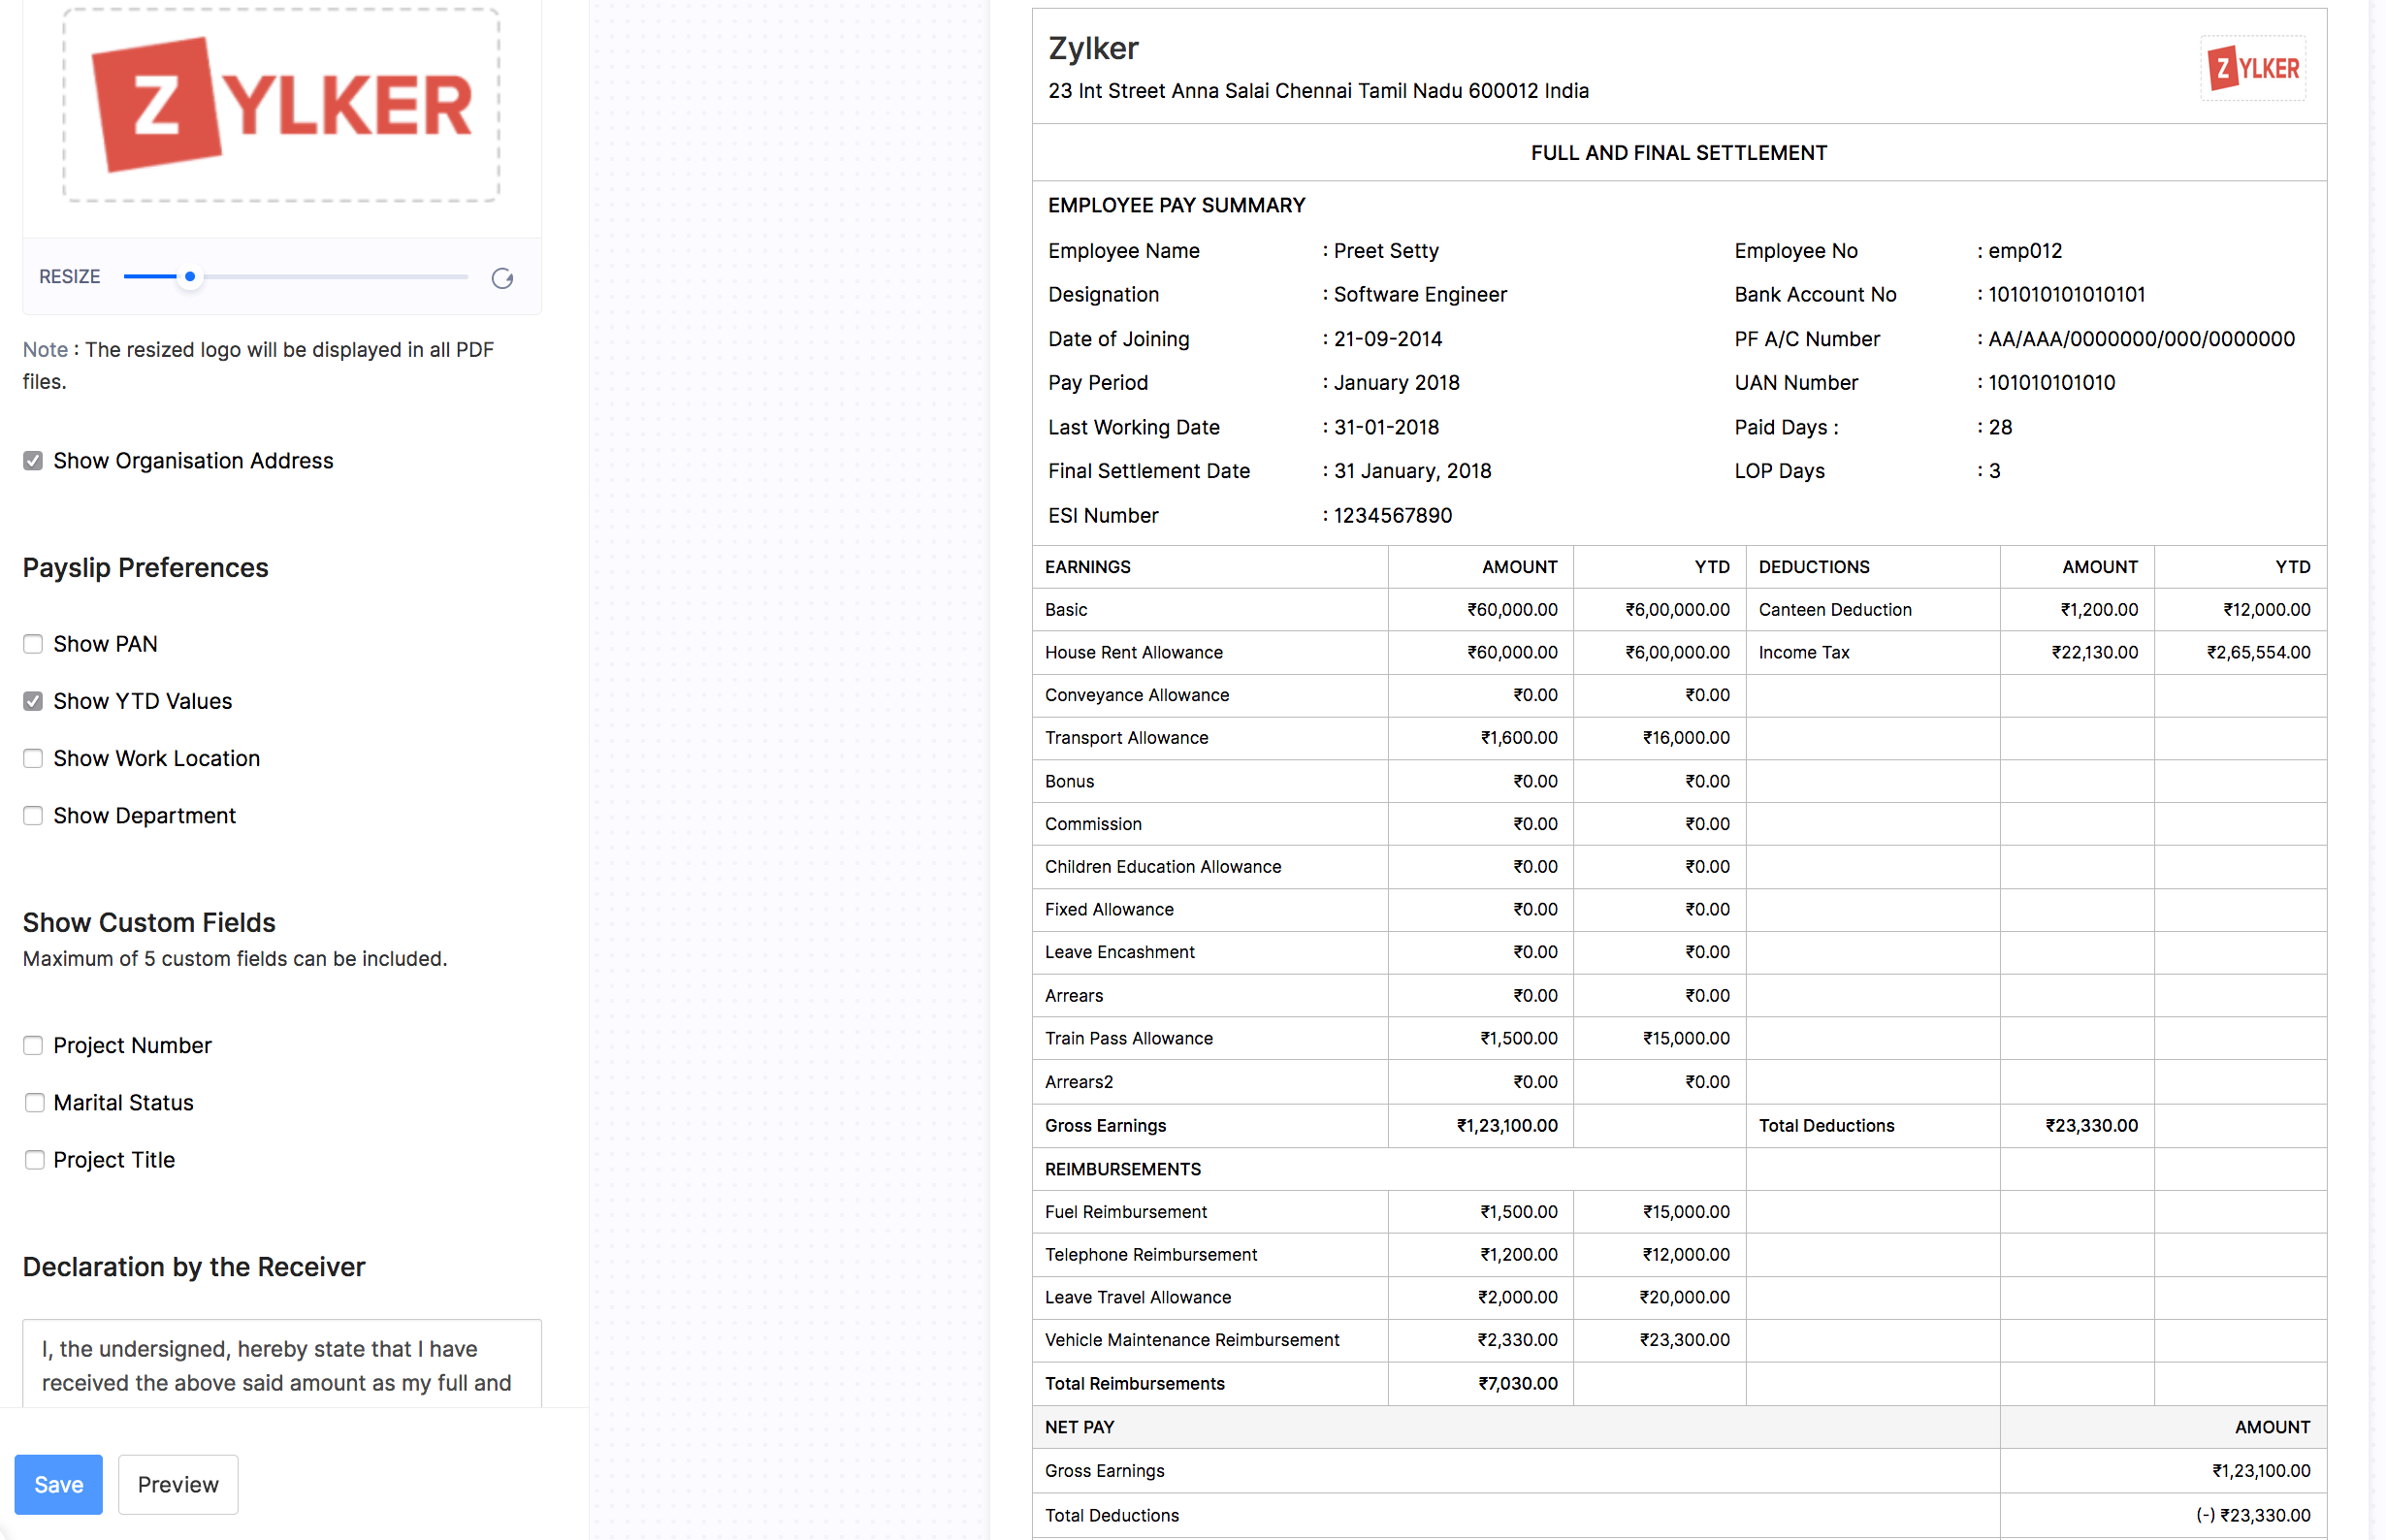Click pay period 'January 2018'
Screen dimensions: 2386x1540
[x=1396, y=383]
